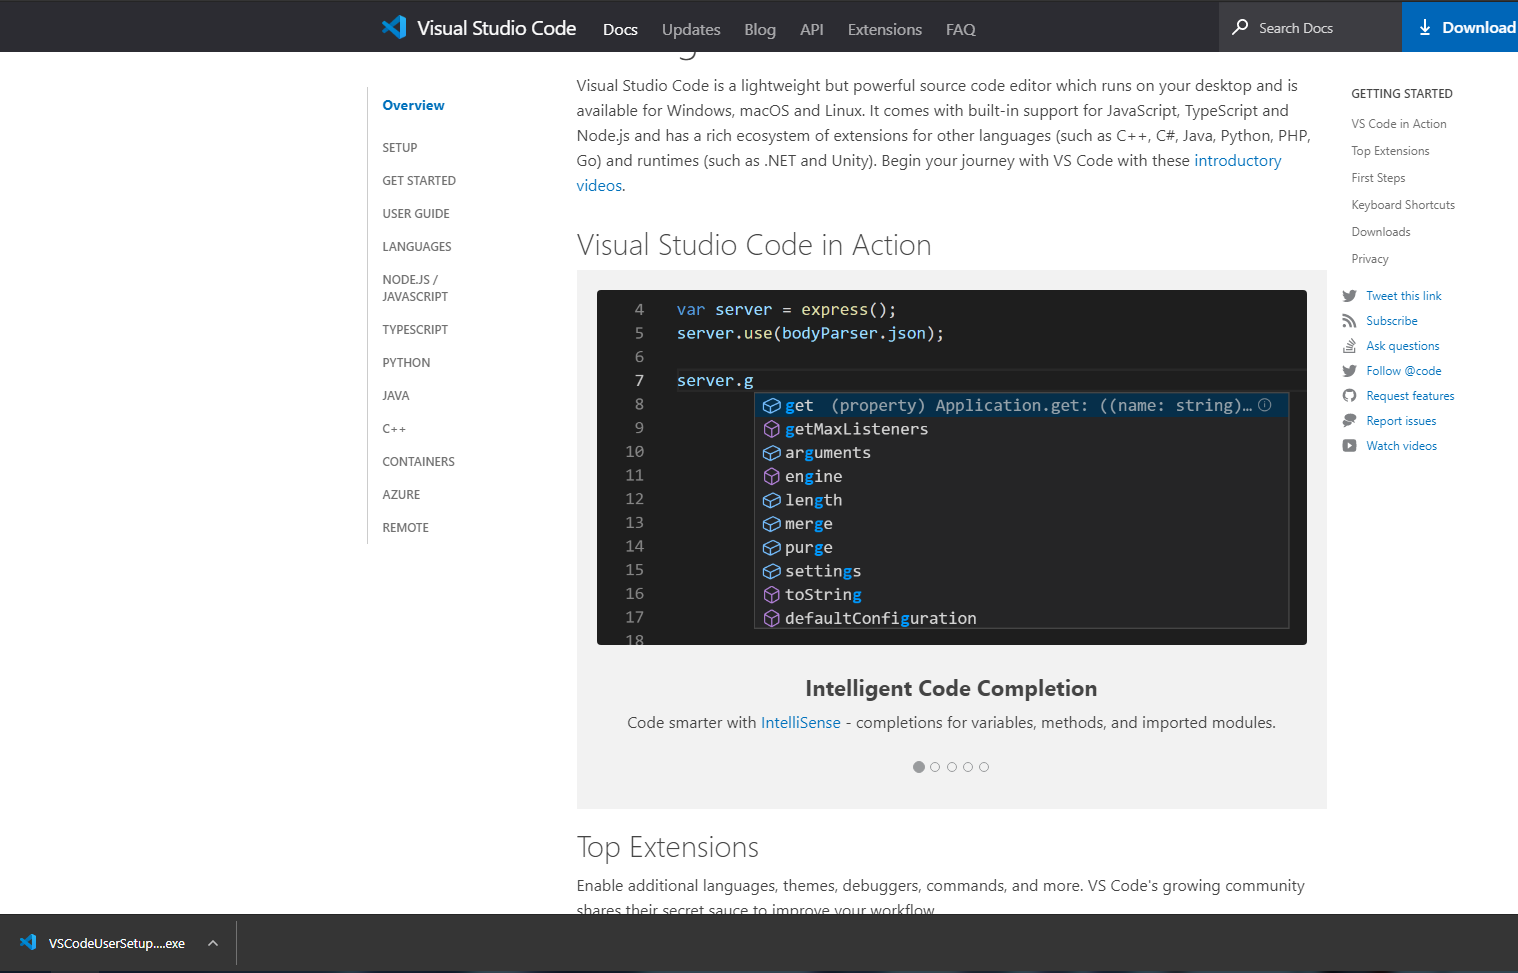Open the IntelliSense link
The height and width of the screenshot is (973, 1518).
pyautogui.click(x=800, y=723)
